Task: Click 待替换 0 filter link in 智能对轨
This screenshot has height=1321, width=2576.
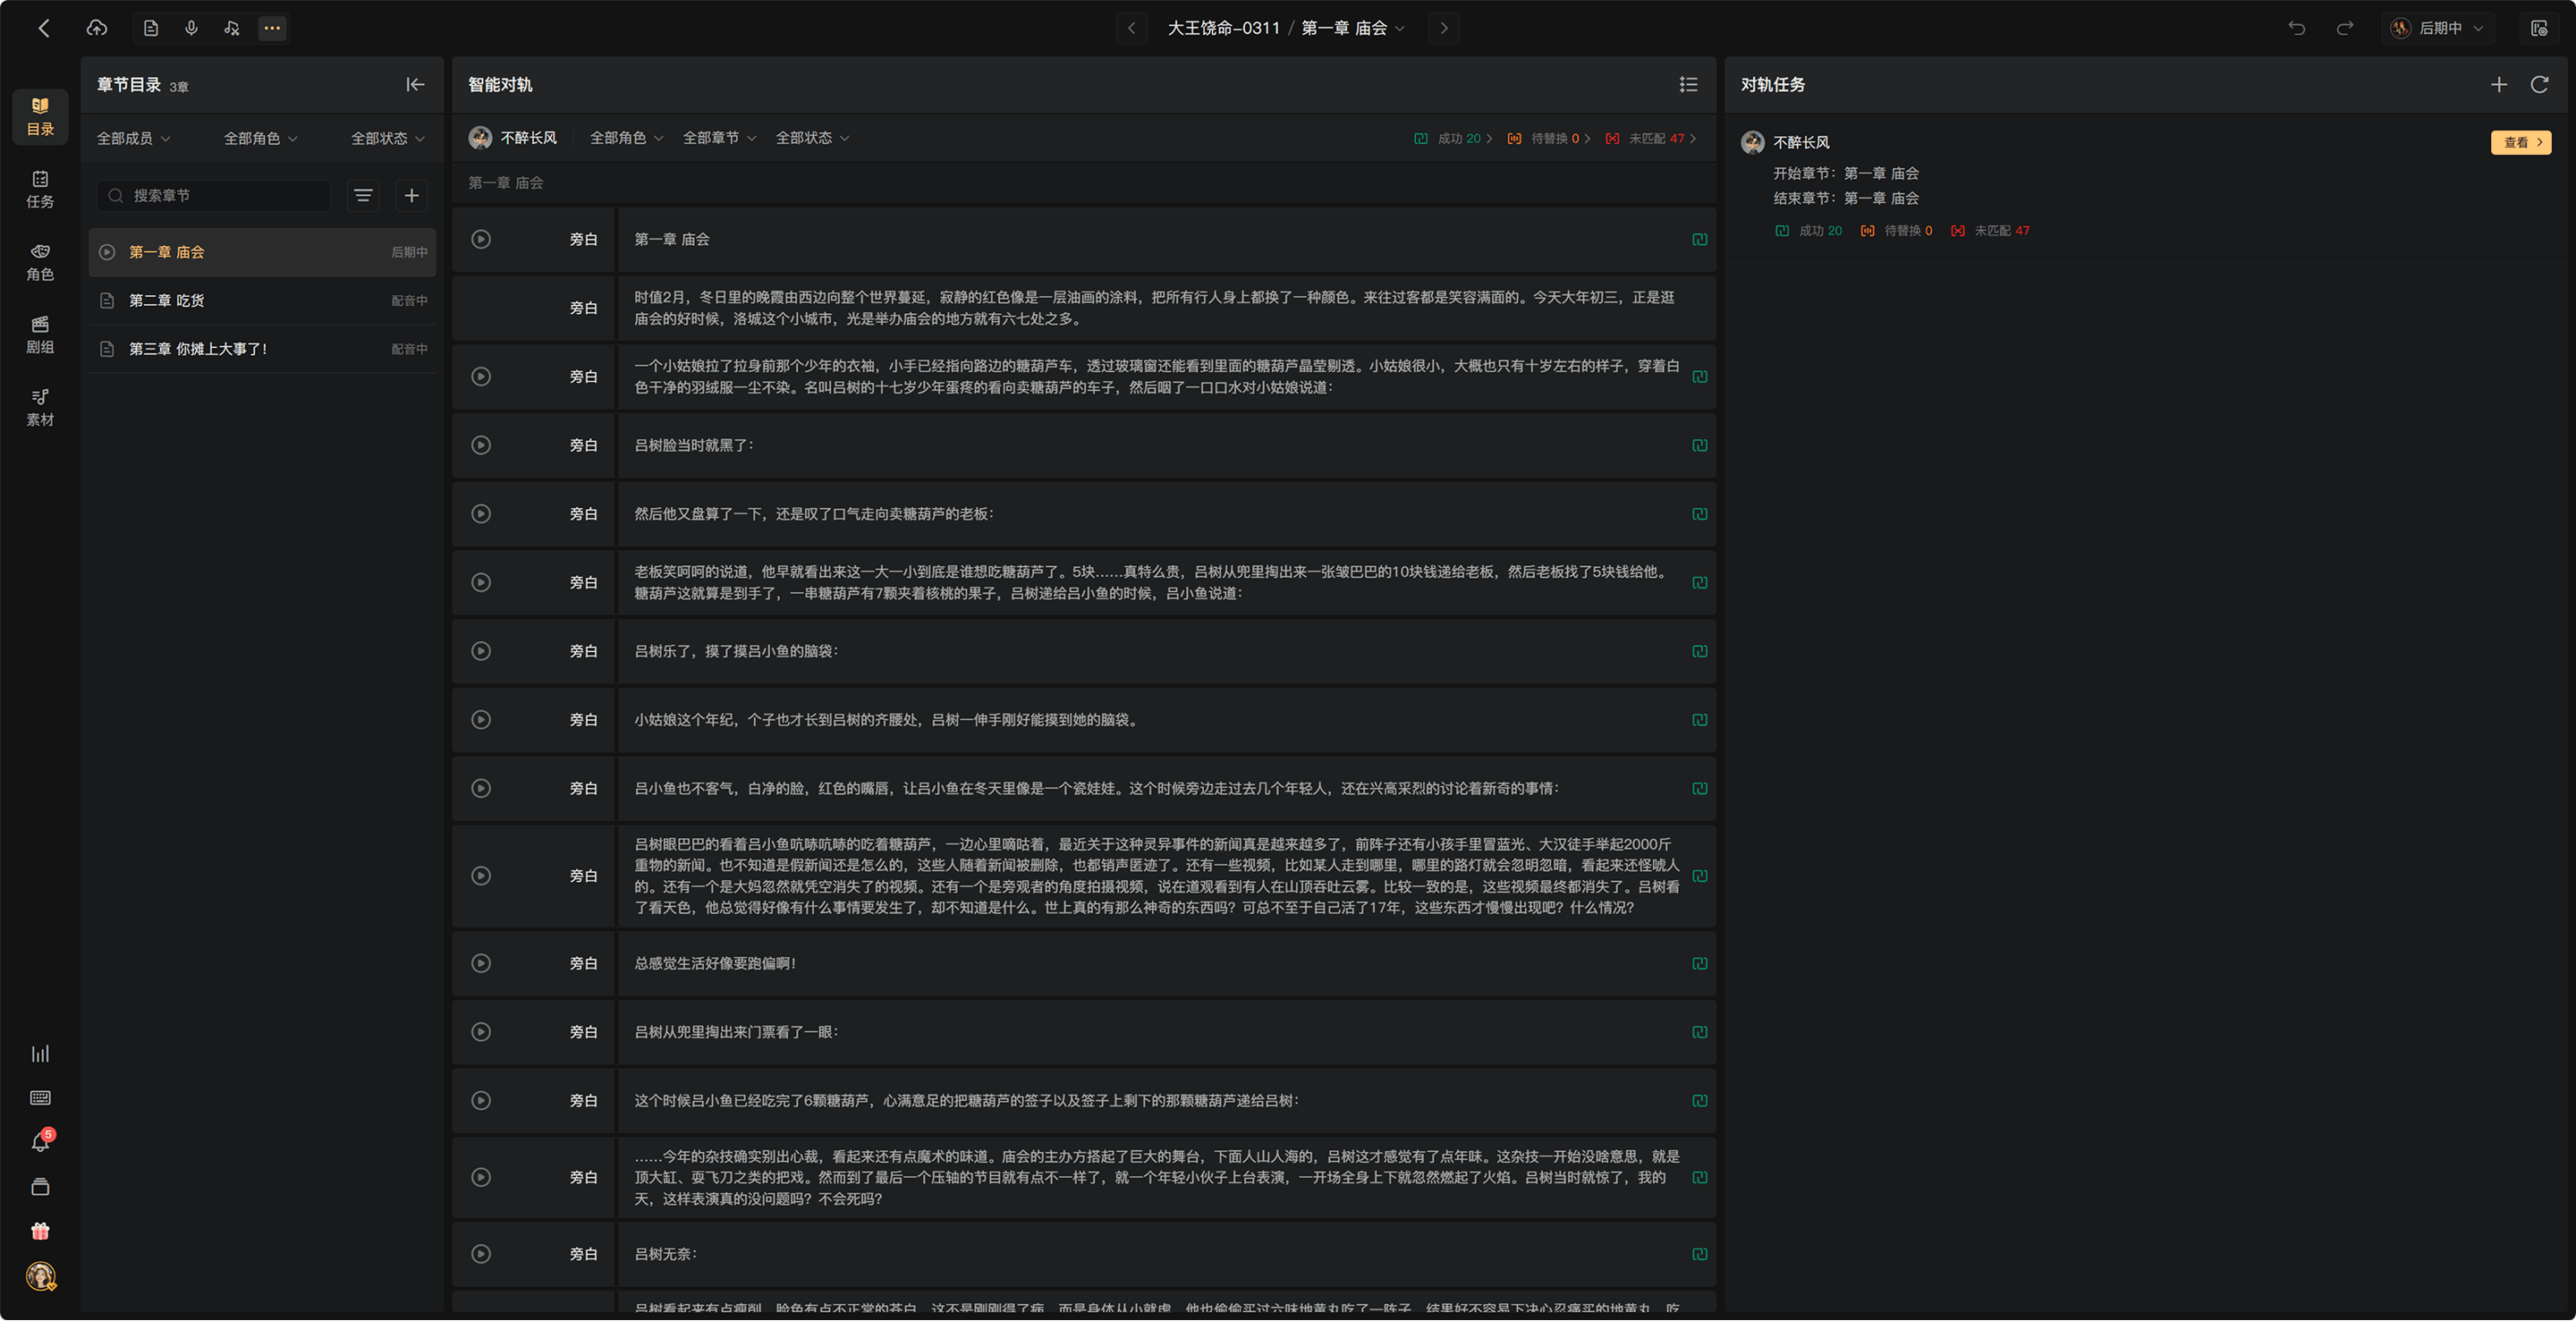Action: point(1548,139)
